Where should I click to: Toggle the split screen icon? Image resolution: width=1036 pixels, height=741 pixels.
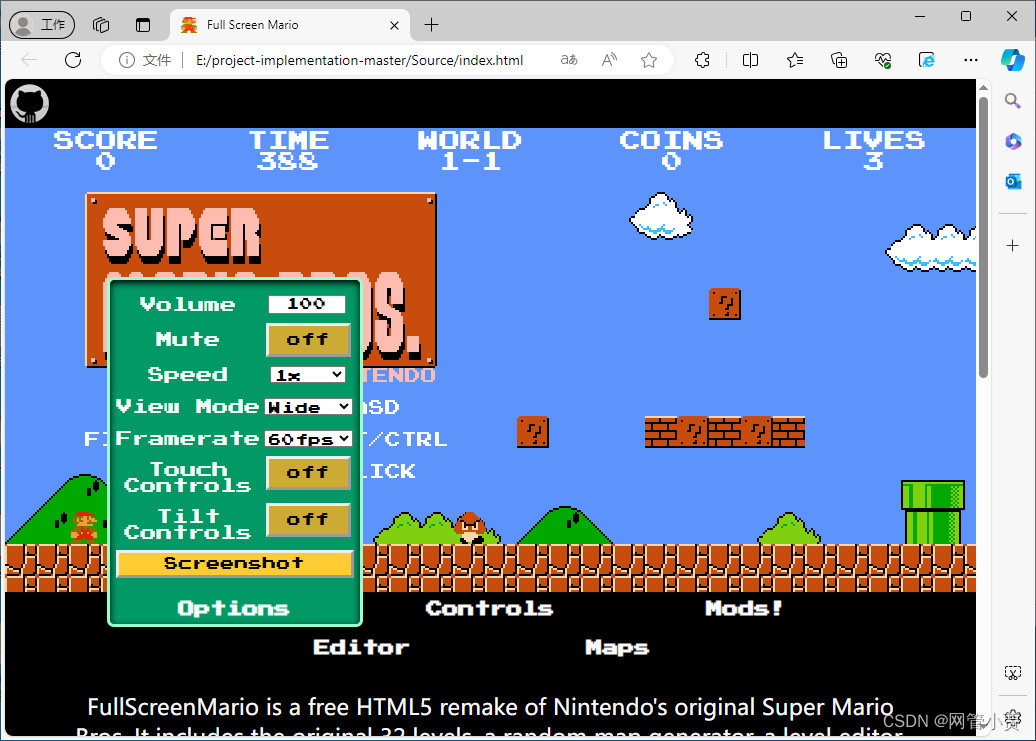coord(750,60)
